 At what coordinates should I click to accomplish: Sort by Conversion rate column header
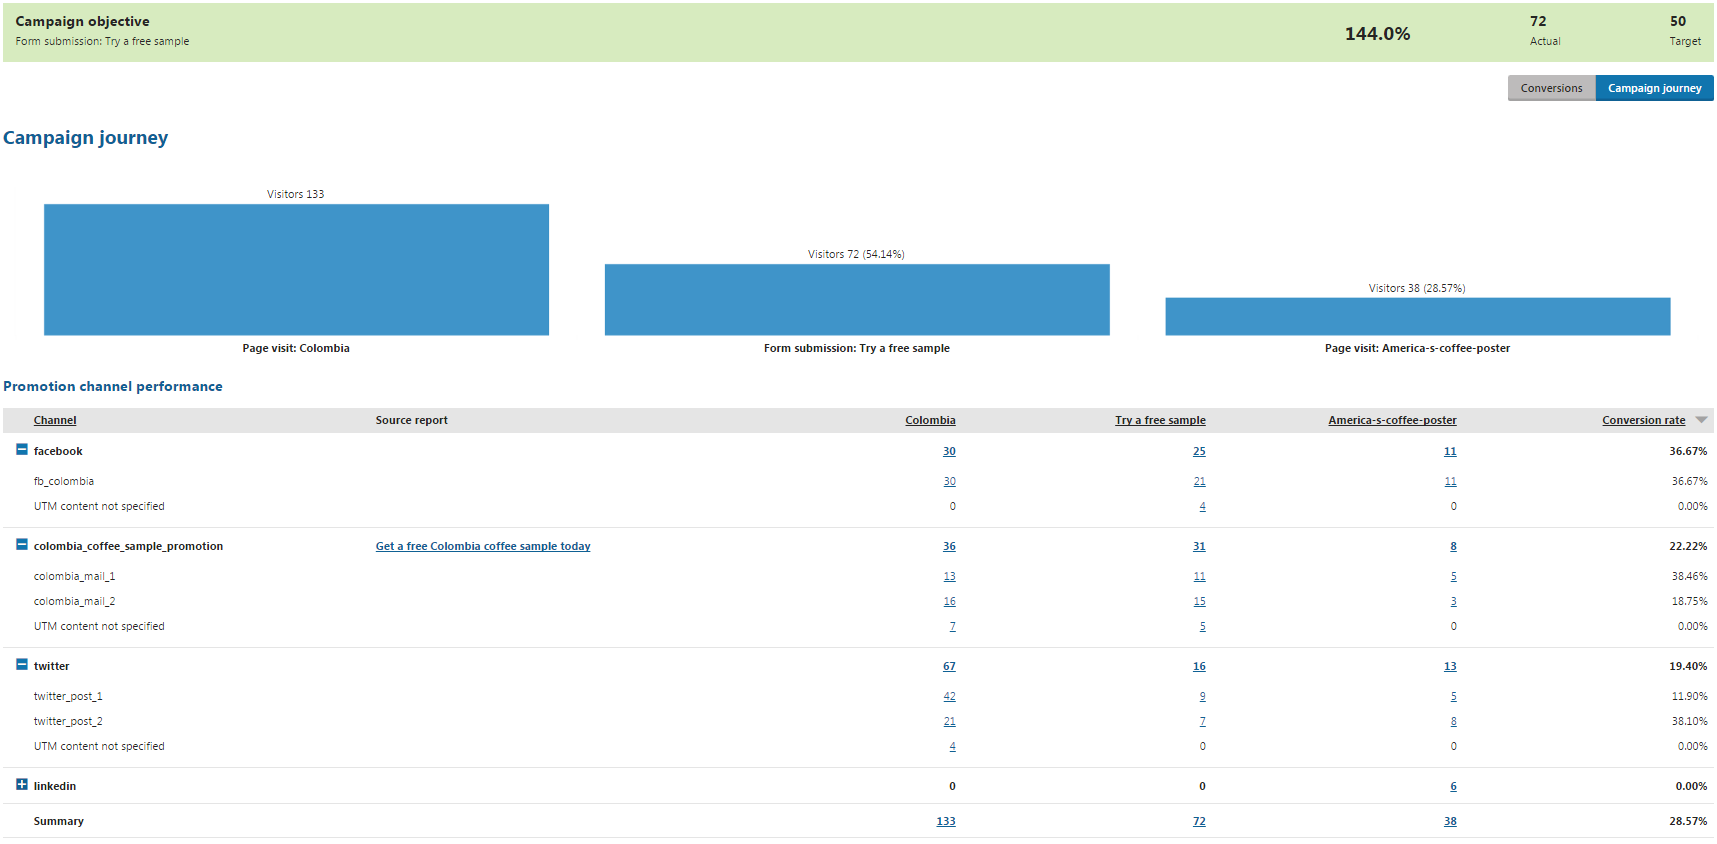pos(1642,420)
